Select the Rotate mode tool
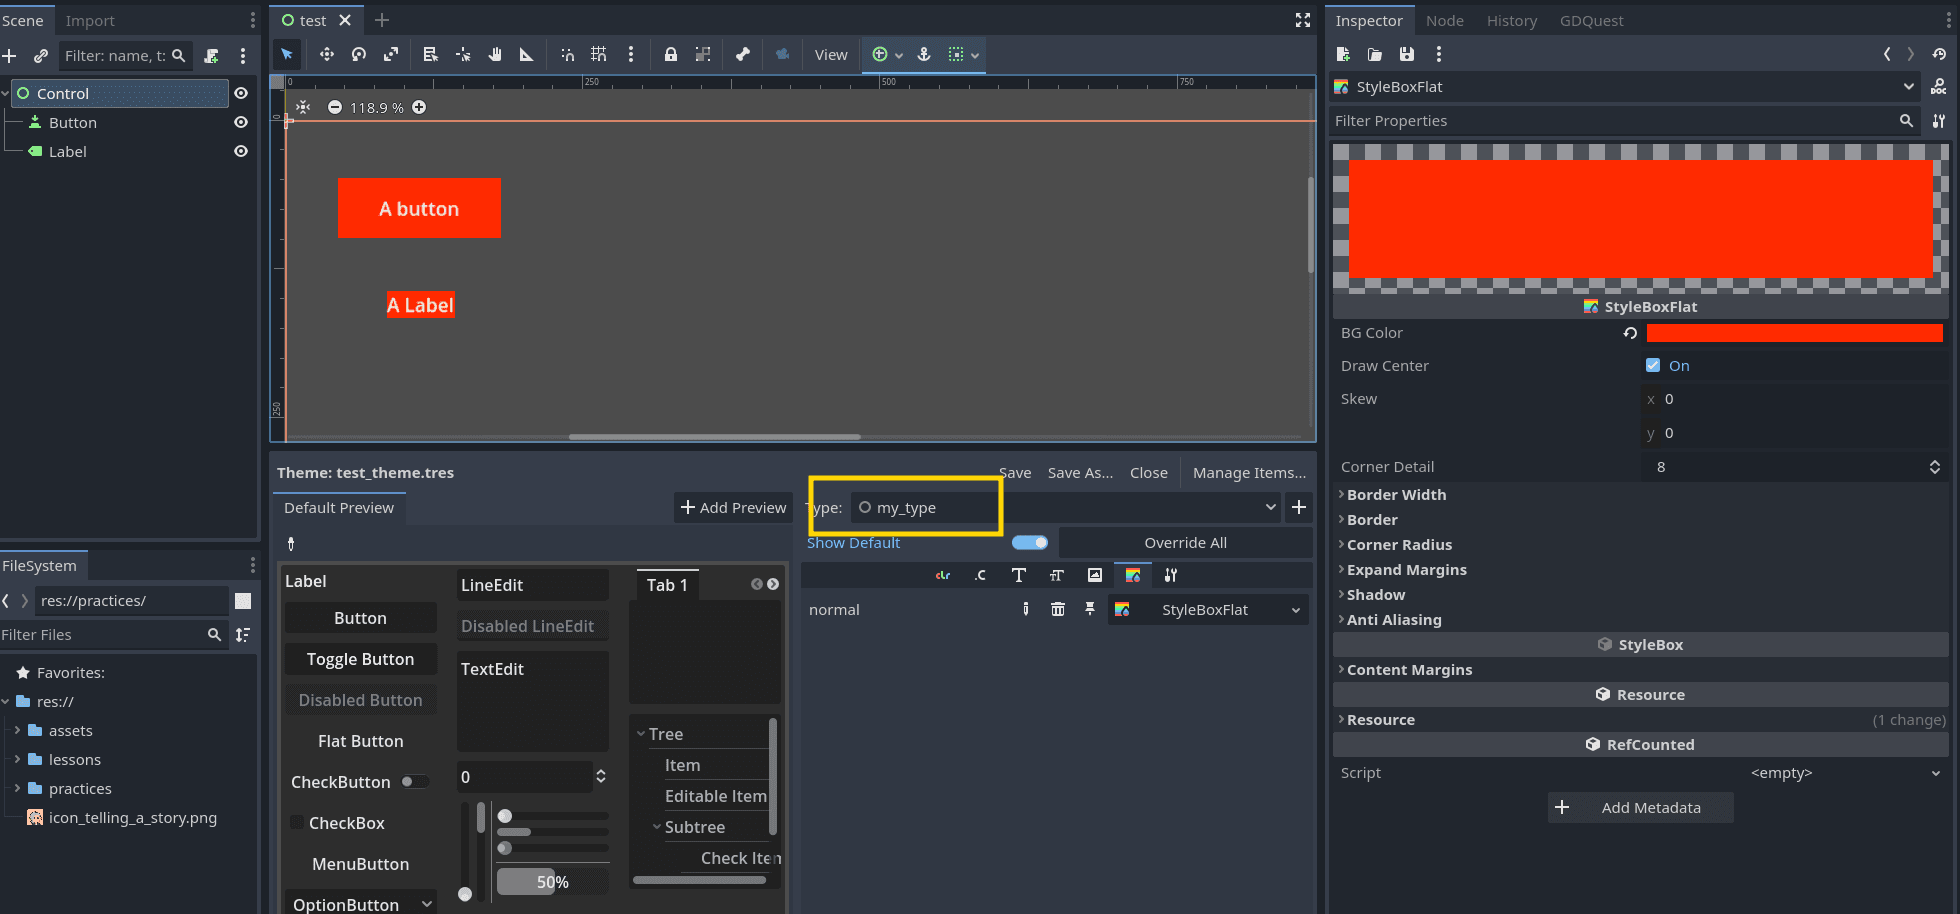Image resolution: width=1960 pixels, height=914 pixels. (359, 54)
